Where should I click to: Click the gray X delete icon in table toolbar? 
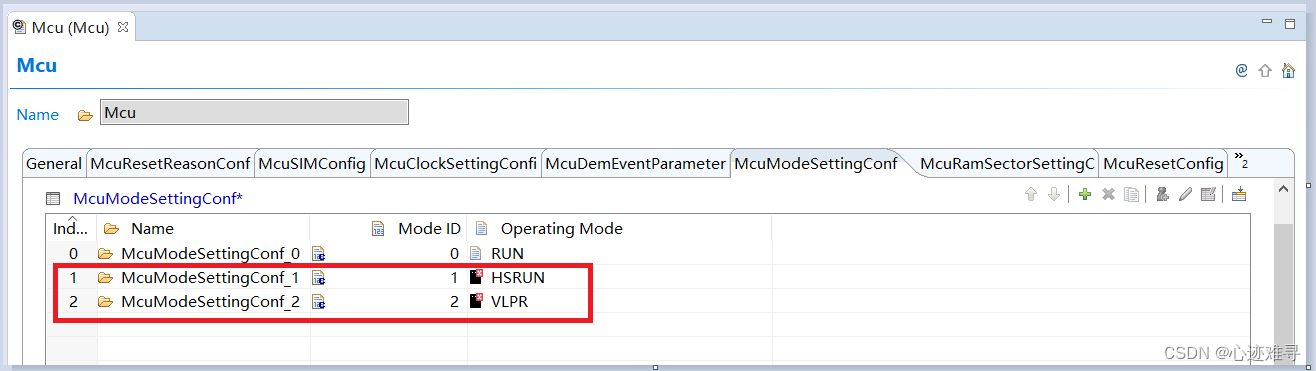(1108, 195)
